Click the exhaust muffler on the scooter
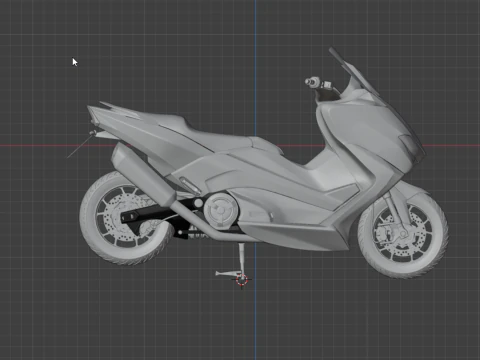This screenshot has width=480, height=360. pyautogui.click(x=144, y=175)
